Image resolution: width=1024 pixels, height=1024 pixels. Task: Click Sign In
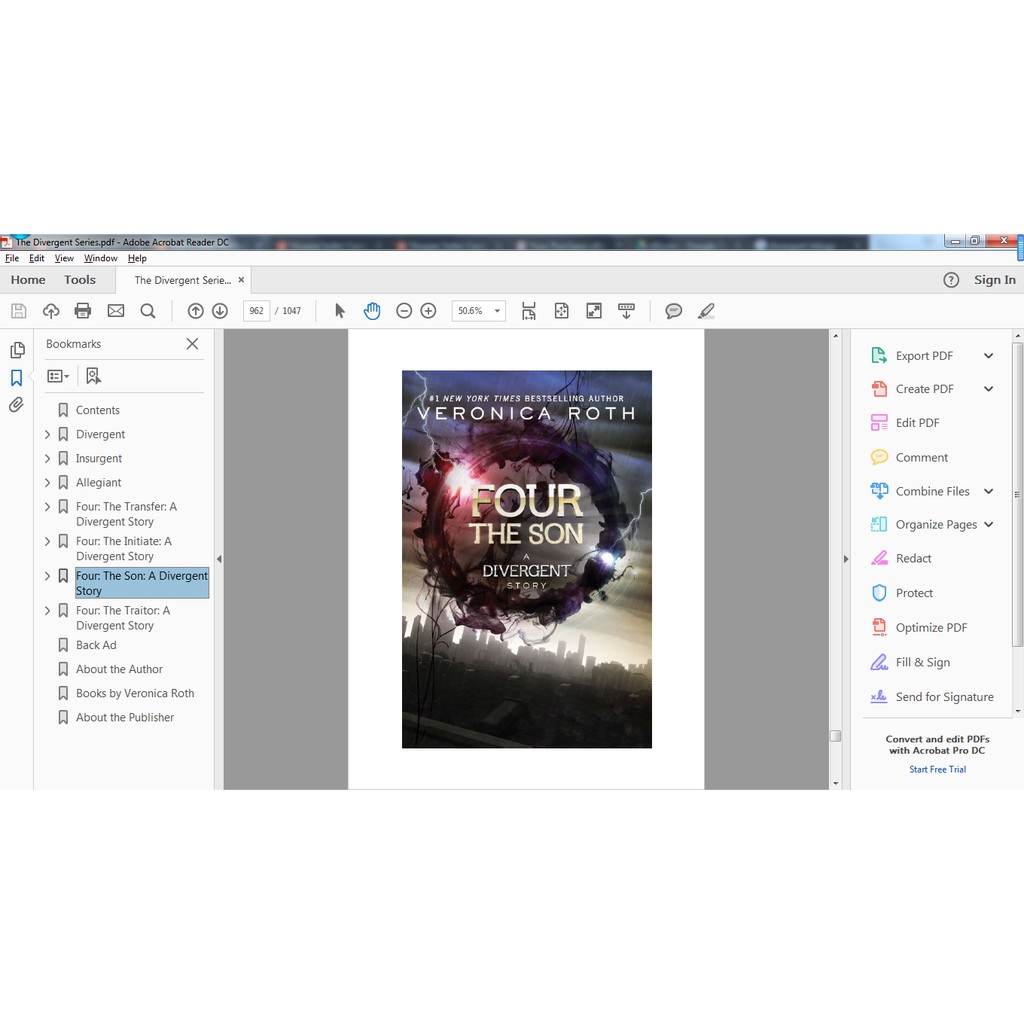[994, 280]
